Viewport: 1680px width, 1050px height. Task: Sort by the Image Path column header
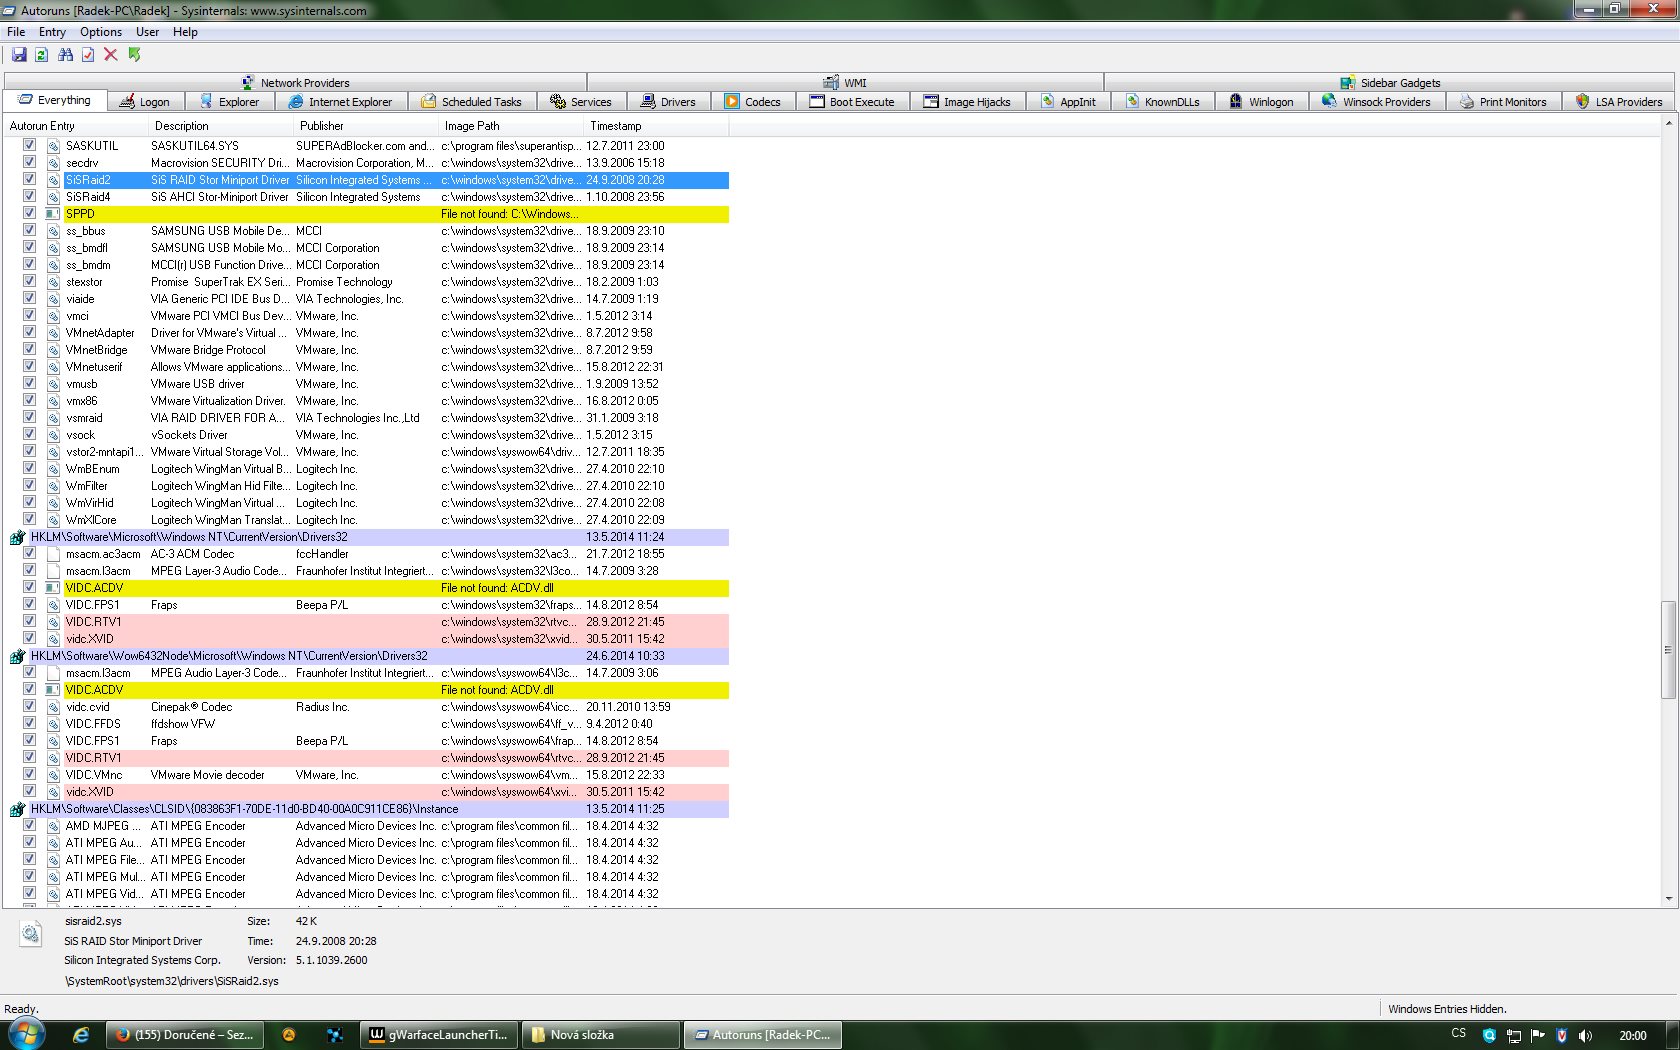511,126
